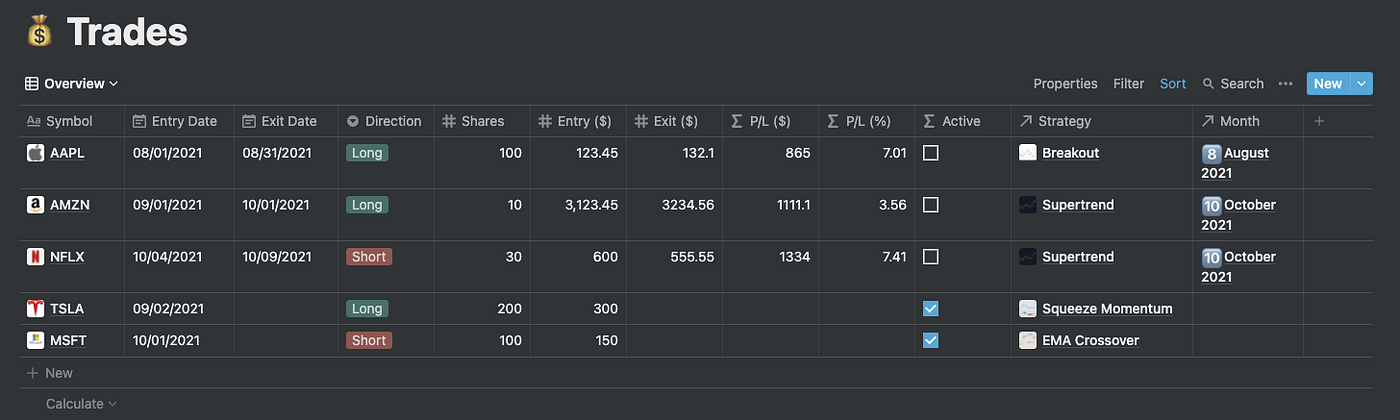Screen dimensions: 1400x420
Task: Check the Active checkbox for AAPL
Action: (931, 153)
